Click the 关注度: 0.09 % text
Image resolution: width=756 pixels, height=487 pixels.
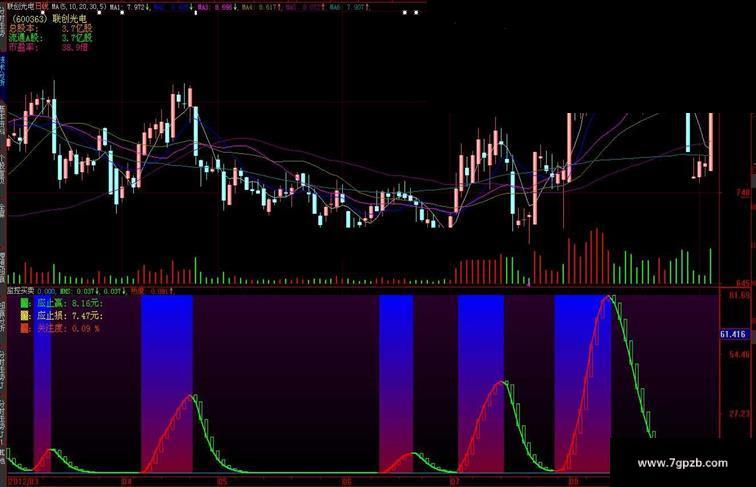pos(68,328)
